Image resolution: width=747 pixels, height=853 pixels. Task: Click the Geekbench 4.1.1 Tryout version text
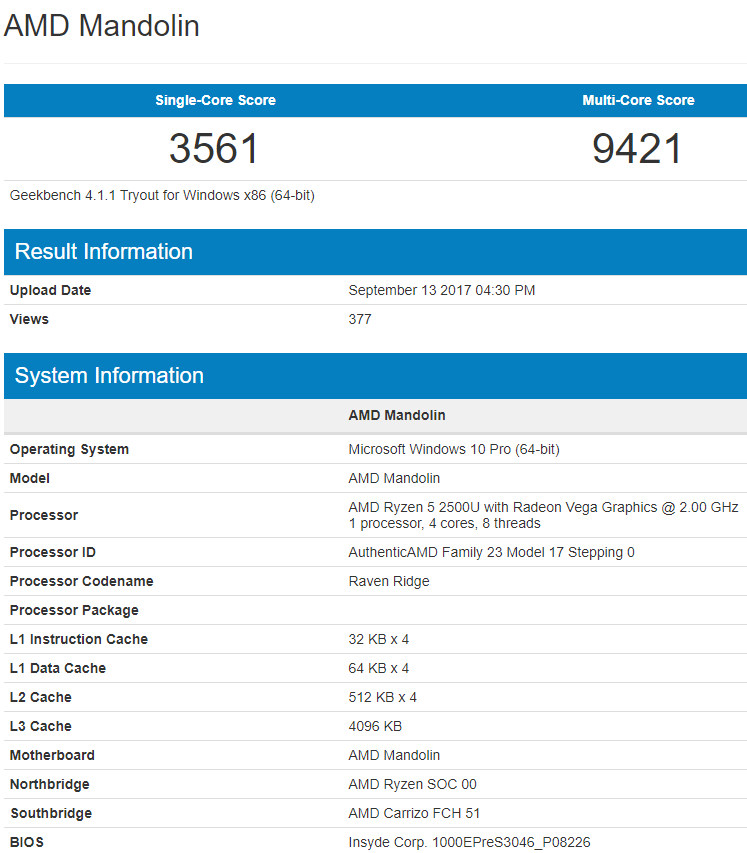click(x=162, y=196)
